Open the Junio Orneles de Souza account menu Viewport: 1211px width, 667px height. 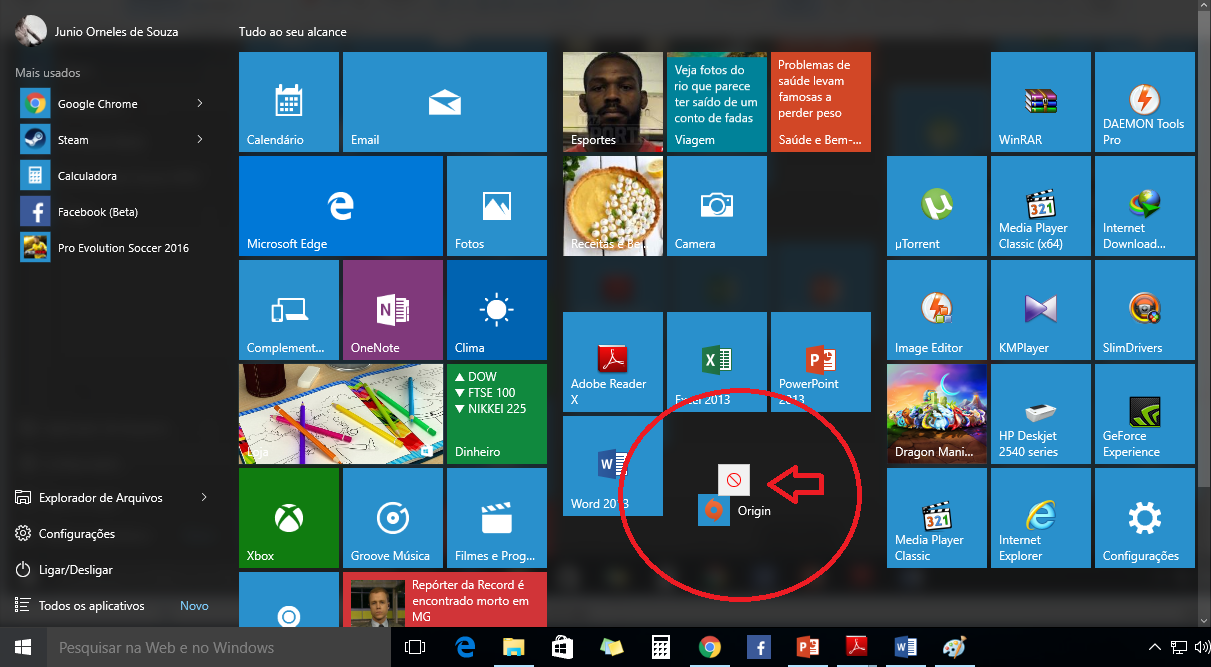[96, 31]
